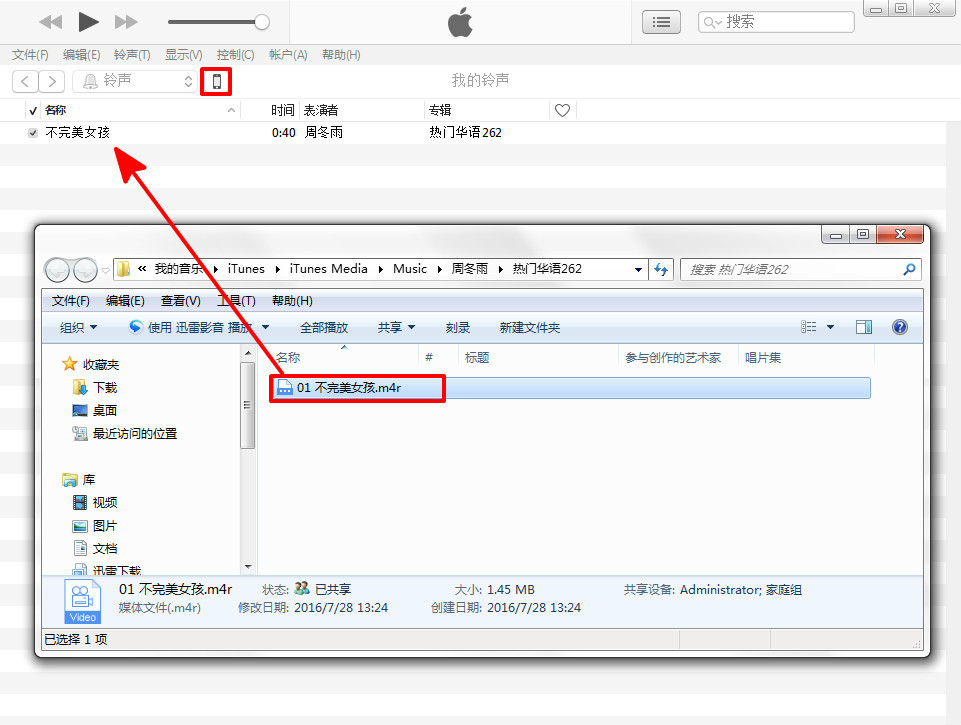This screenshot has width=961, height=725.
Task: Open the iTunes 编辑(E) menu
Action: click(x=82, y=55)
